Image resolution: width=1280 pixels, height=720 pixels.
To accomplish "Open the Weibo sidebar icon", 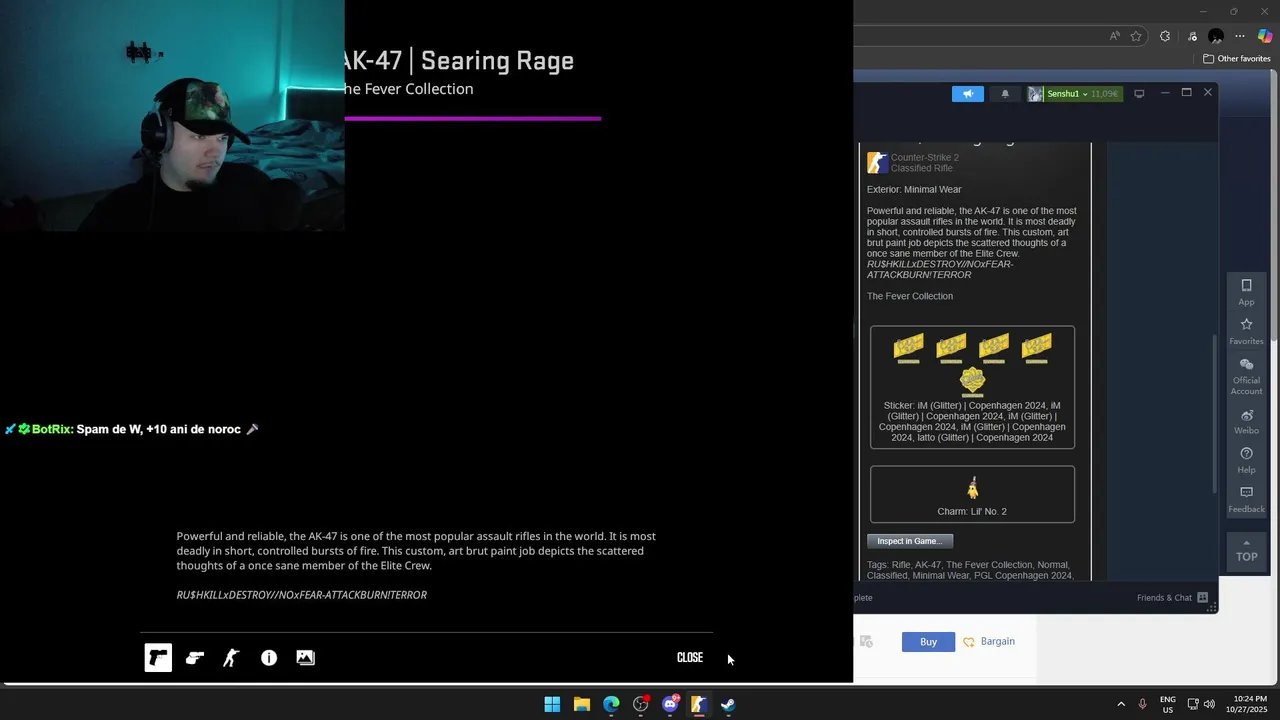I will pyautogui.click(x=1246, y=421).
